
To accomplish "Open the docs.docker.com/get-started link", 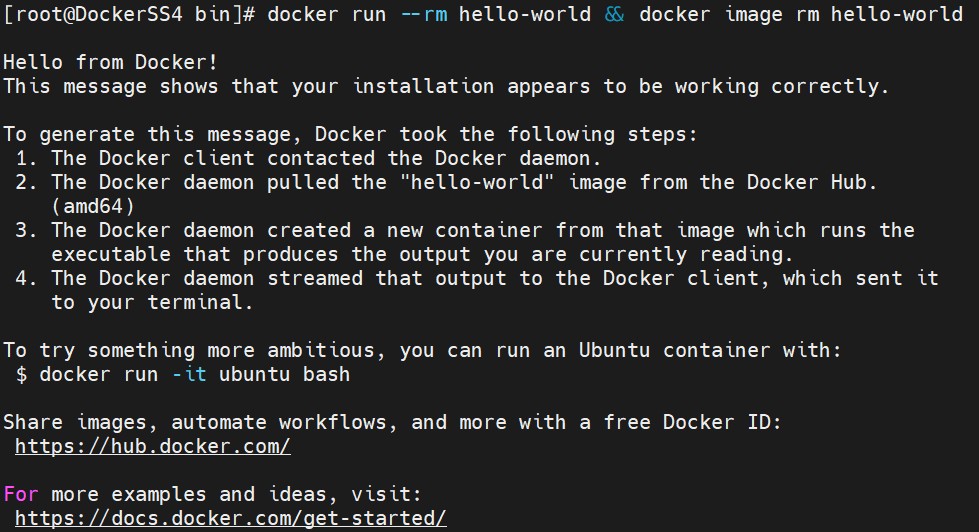I will tap(230, 518).
